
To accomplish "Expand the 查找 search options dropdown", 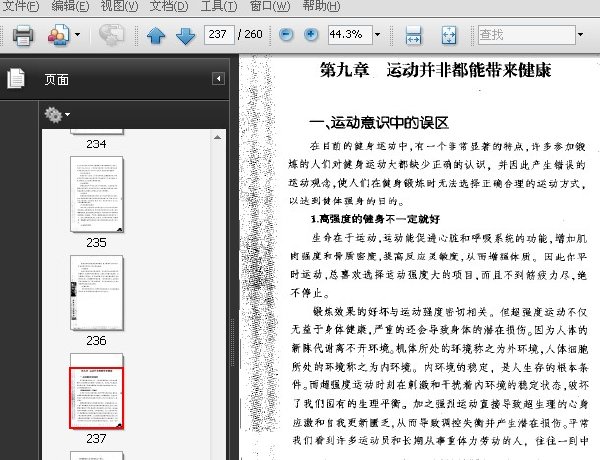I will (x=580, y=35).
